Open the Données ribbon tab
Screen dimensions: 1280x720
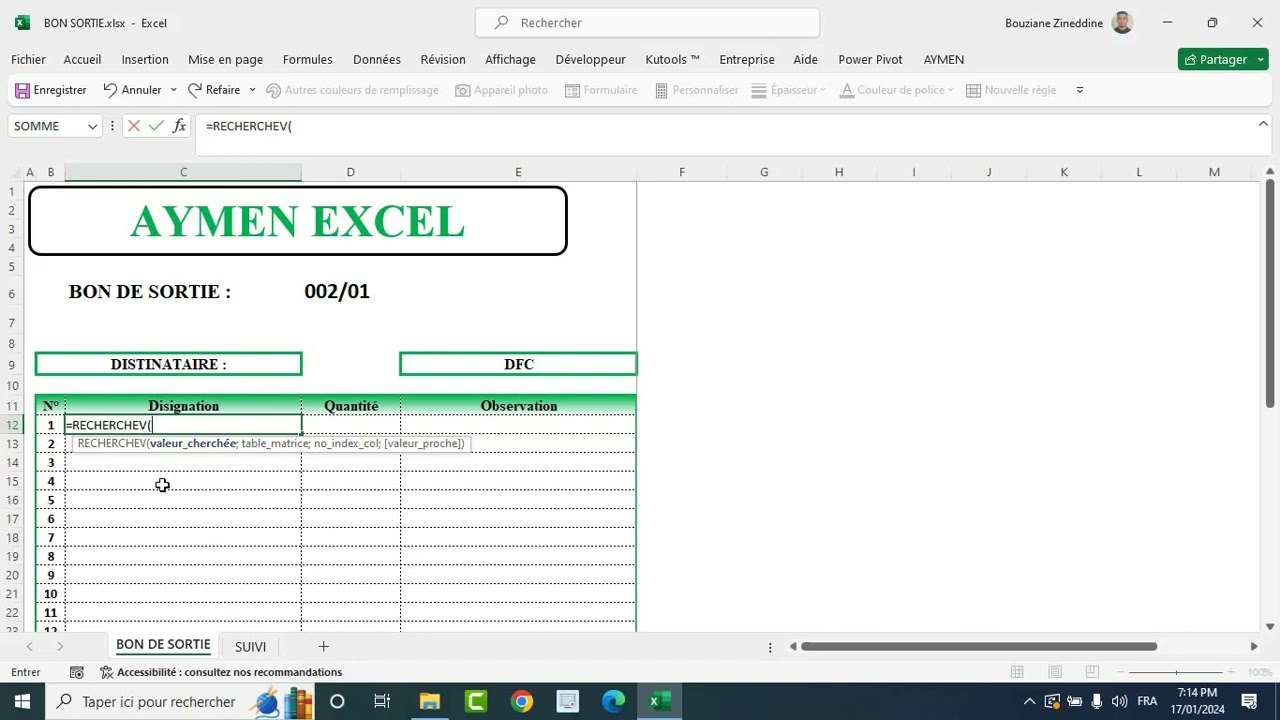tap(377, 60)
